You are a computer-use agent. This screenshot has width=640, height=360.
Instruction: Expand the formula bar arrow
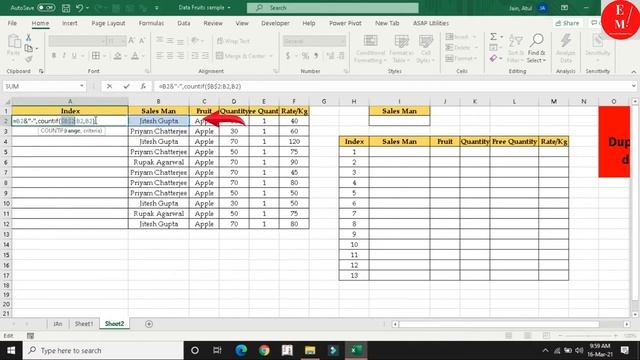coord(633,86)
